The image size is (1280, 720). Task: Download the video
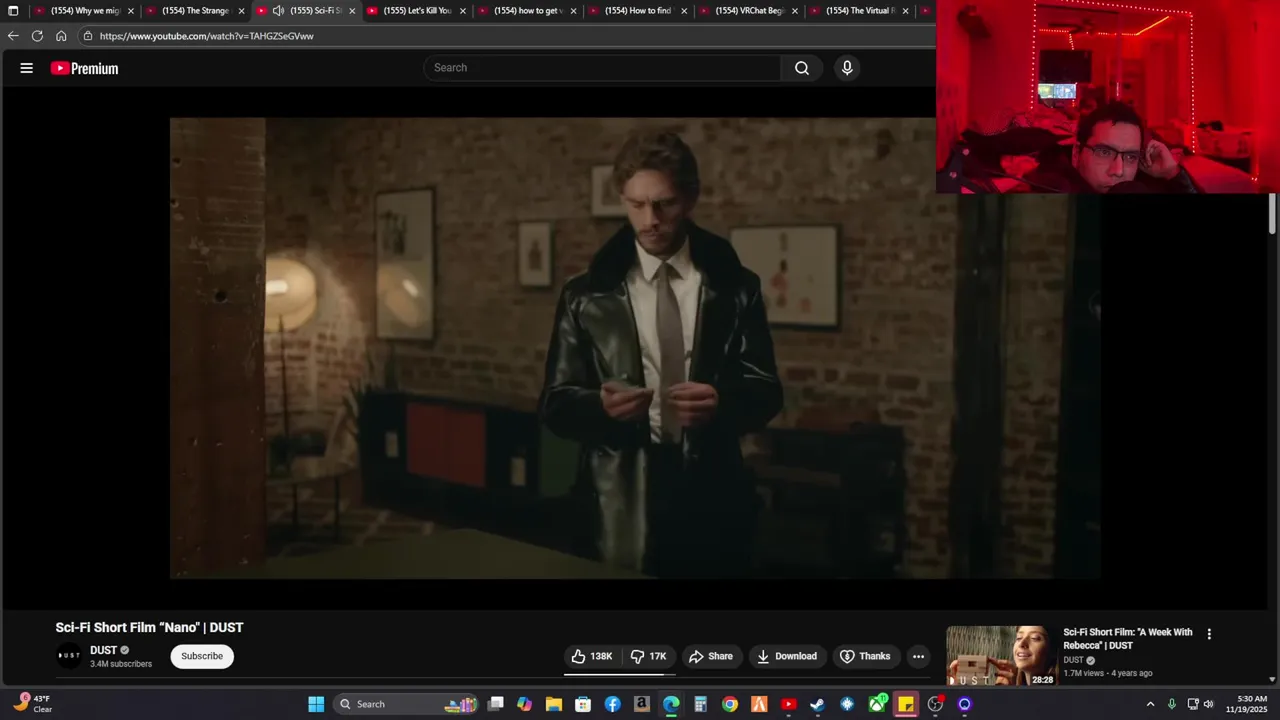(787, 656)
